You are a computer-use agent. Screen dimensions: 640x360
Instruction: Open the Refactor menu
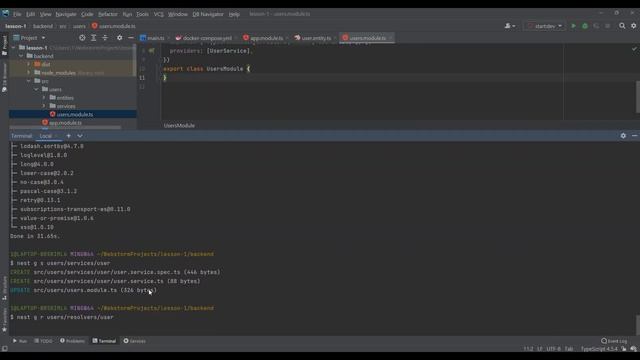[108, 14]
